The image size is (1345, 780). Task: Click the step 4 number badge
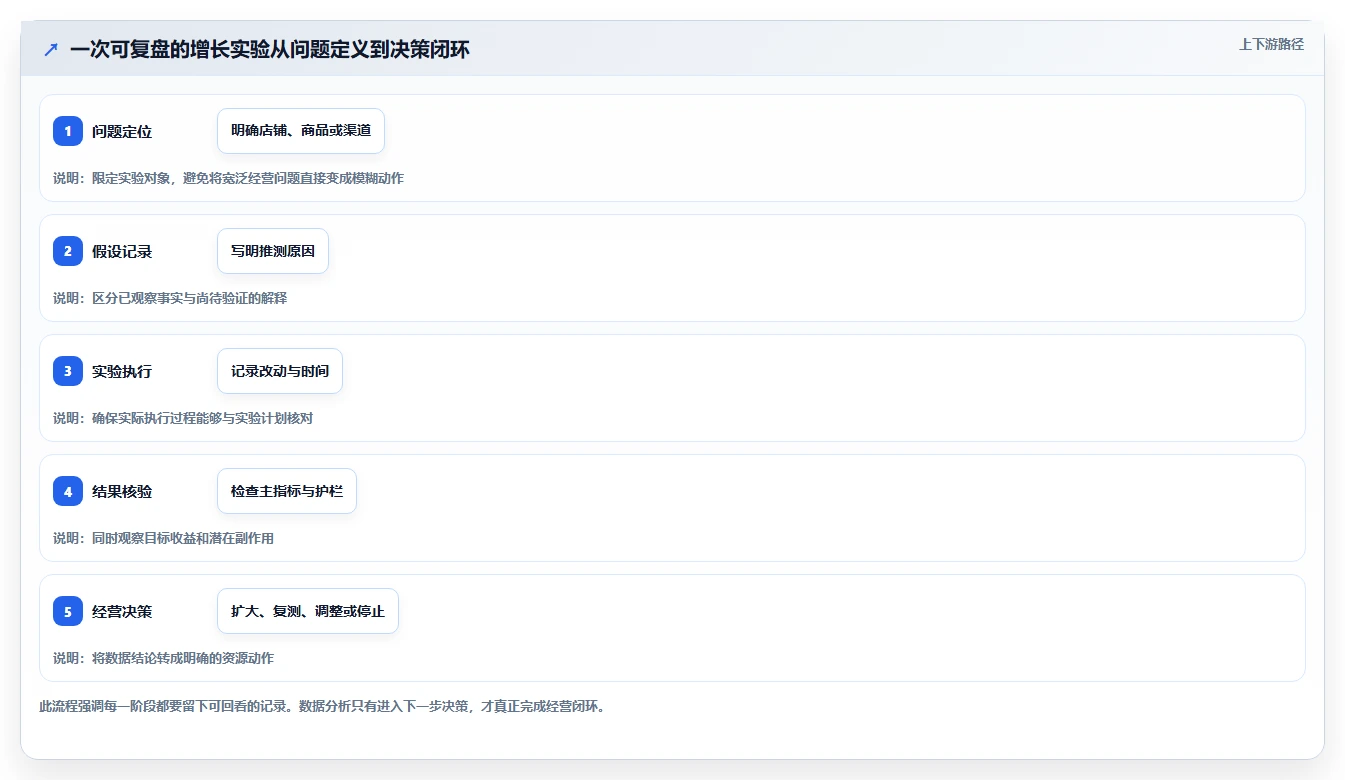coord(68,491)
